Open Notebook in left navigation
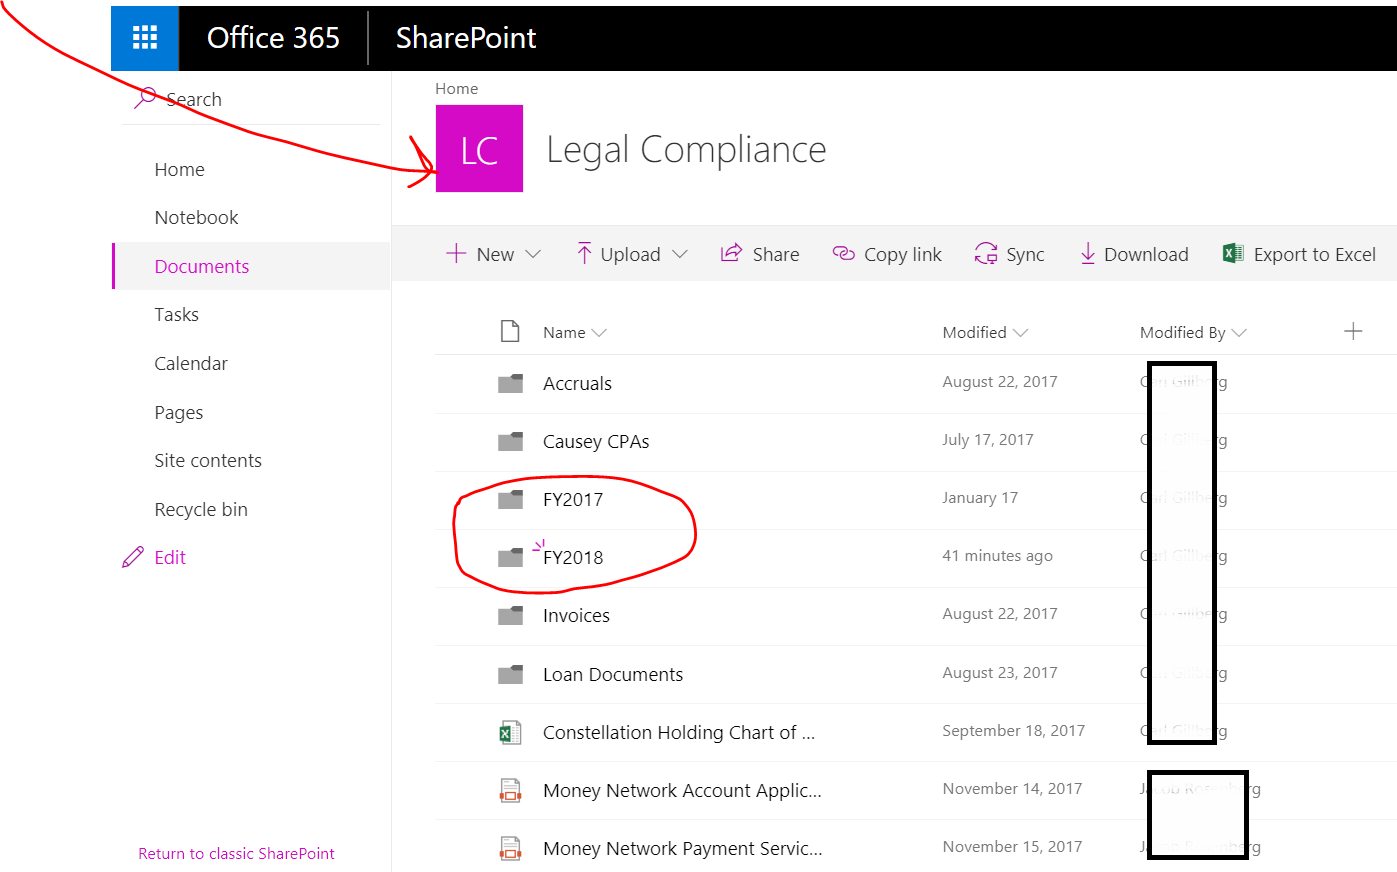The width and height of the screenshot is (1397, 872). click(196, 217)
